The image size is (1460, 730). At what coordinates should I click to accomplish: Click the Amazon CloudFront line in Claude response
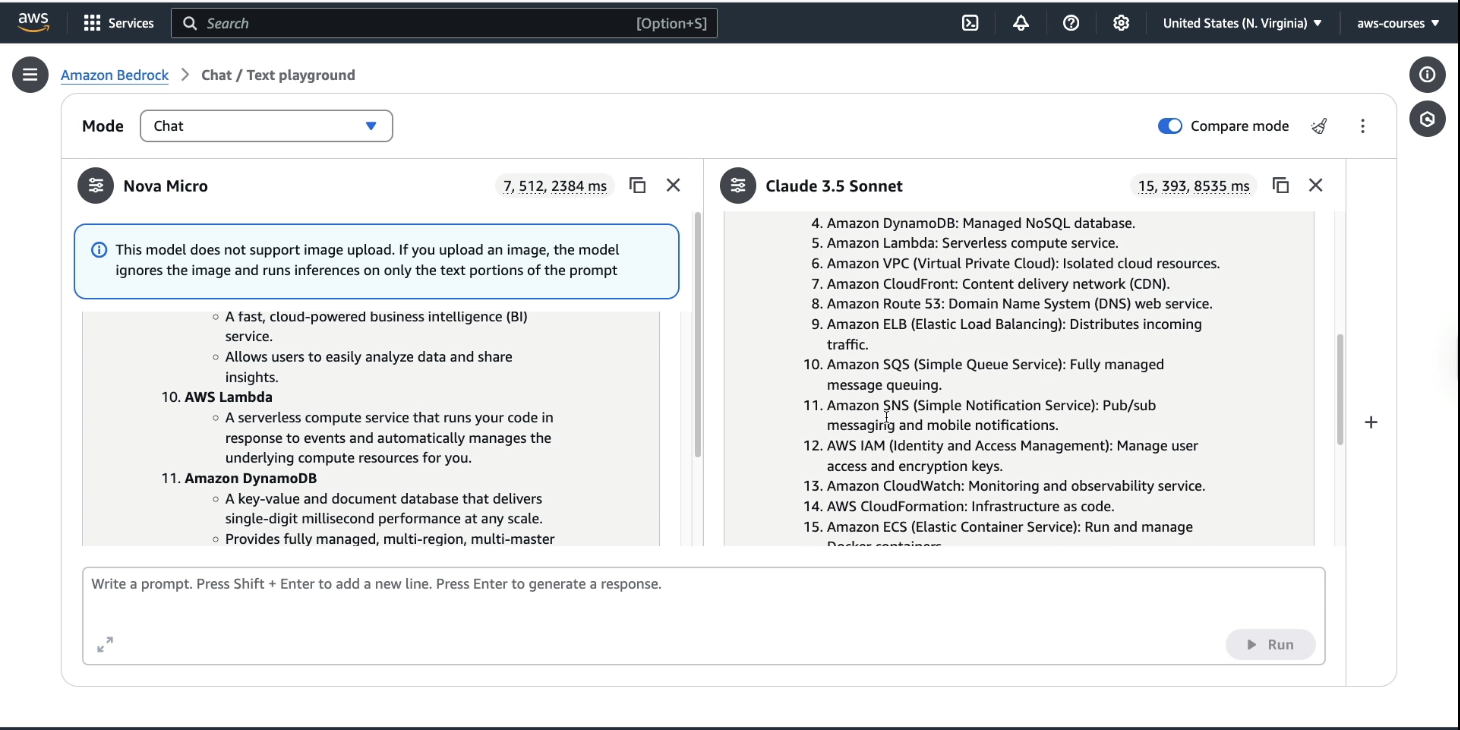pos(998,284)
